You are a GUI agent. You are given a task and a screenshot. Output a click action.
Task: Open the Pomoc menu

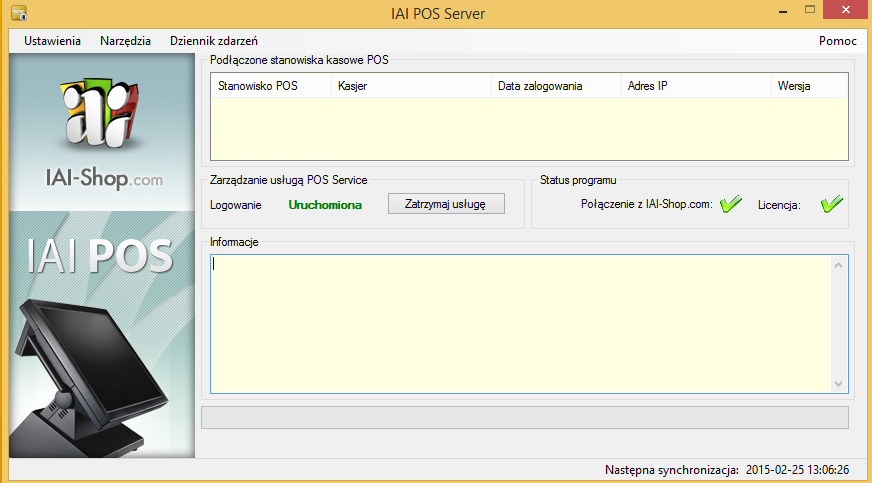tap(837, 41)
